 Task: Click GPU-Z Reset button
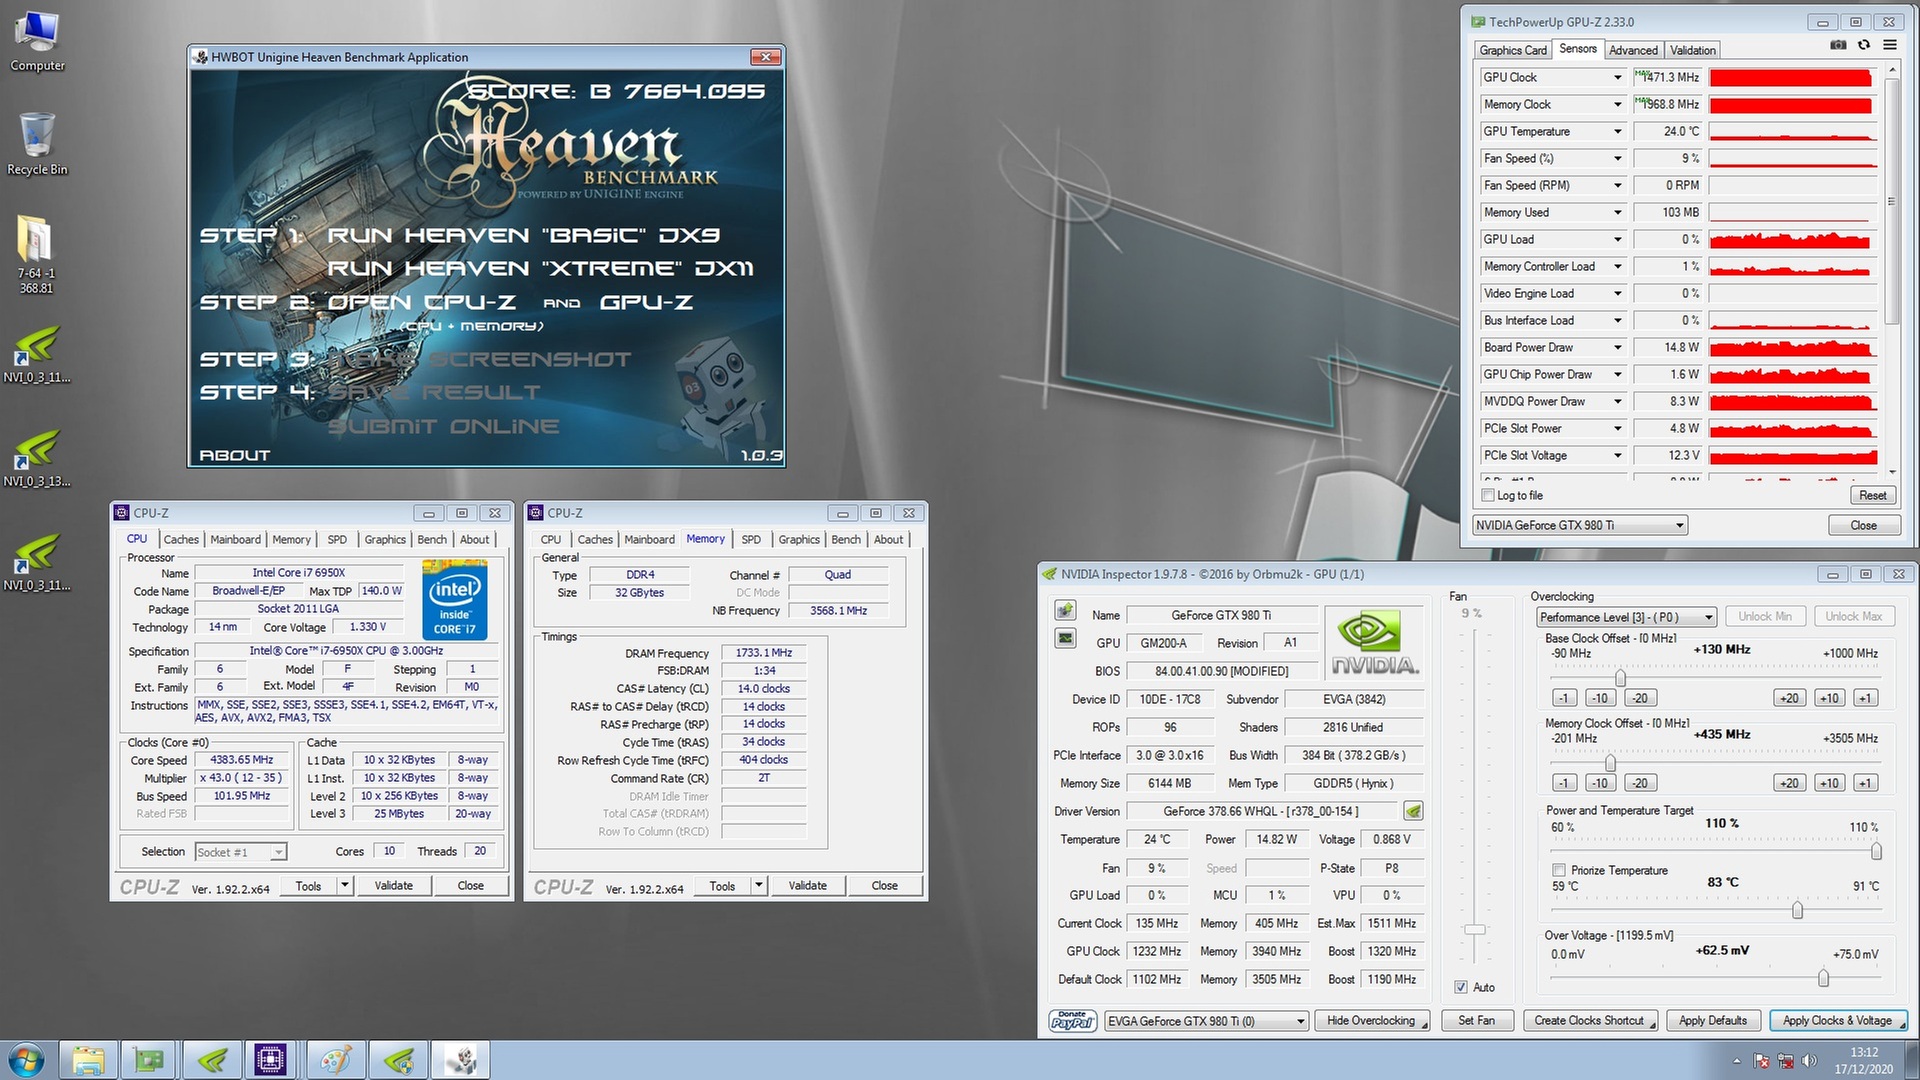click(1872, 496)
